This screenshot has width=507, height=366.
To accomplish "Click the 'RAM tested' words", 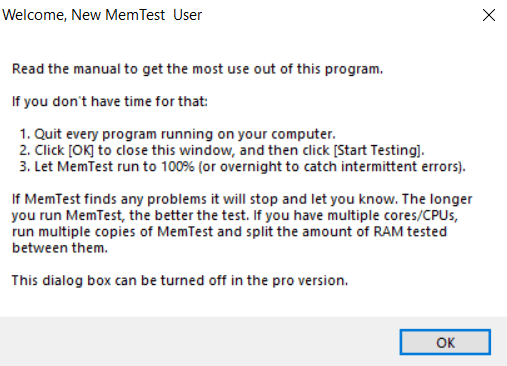I will point(410,232).
